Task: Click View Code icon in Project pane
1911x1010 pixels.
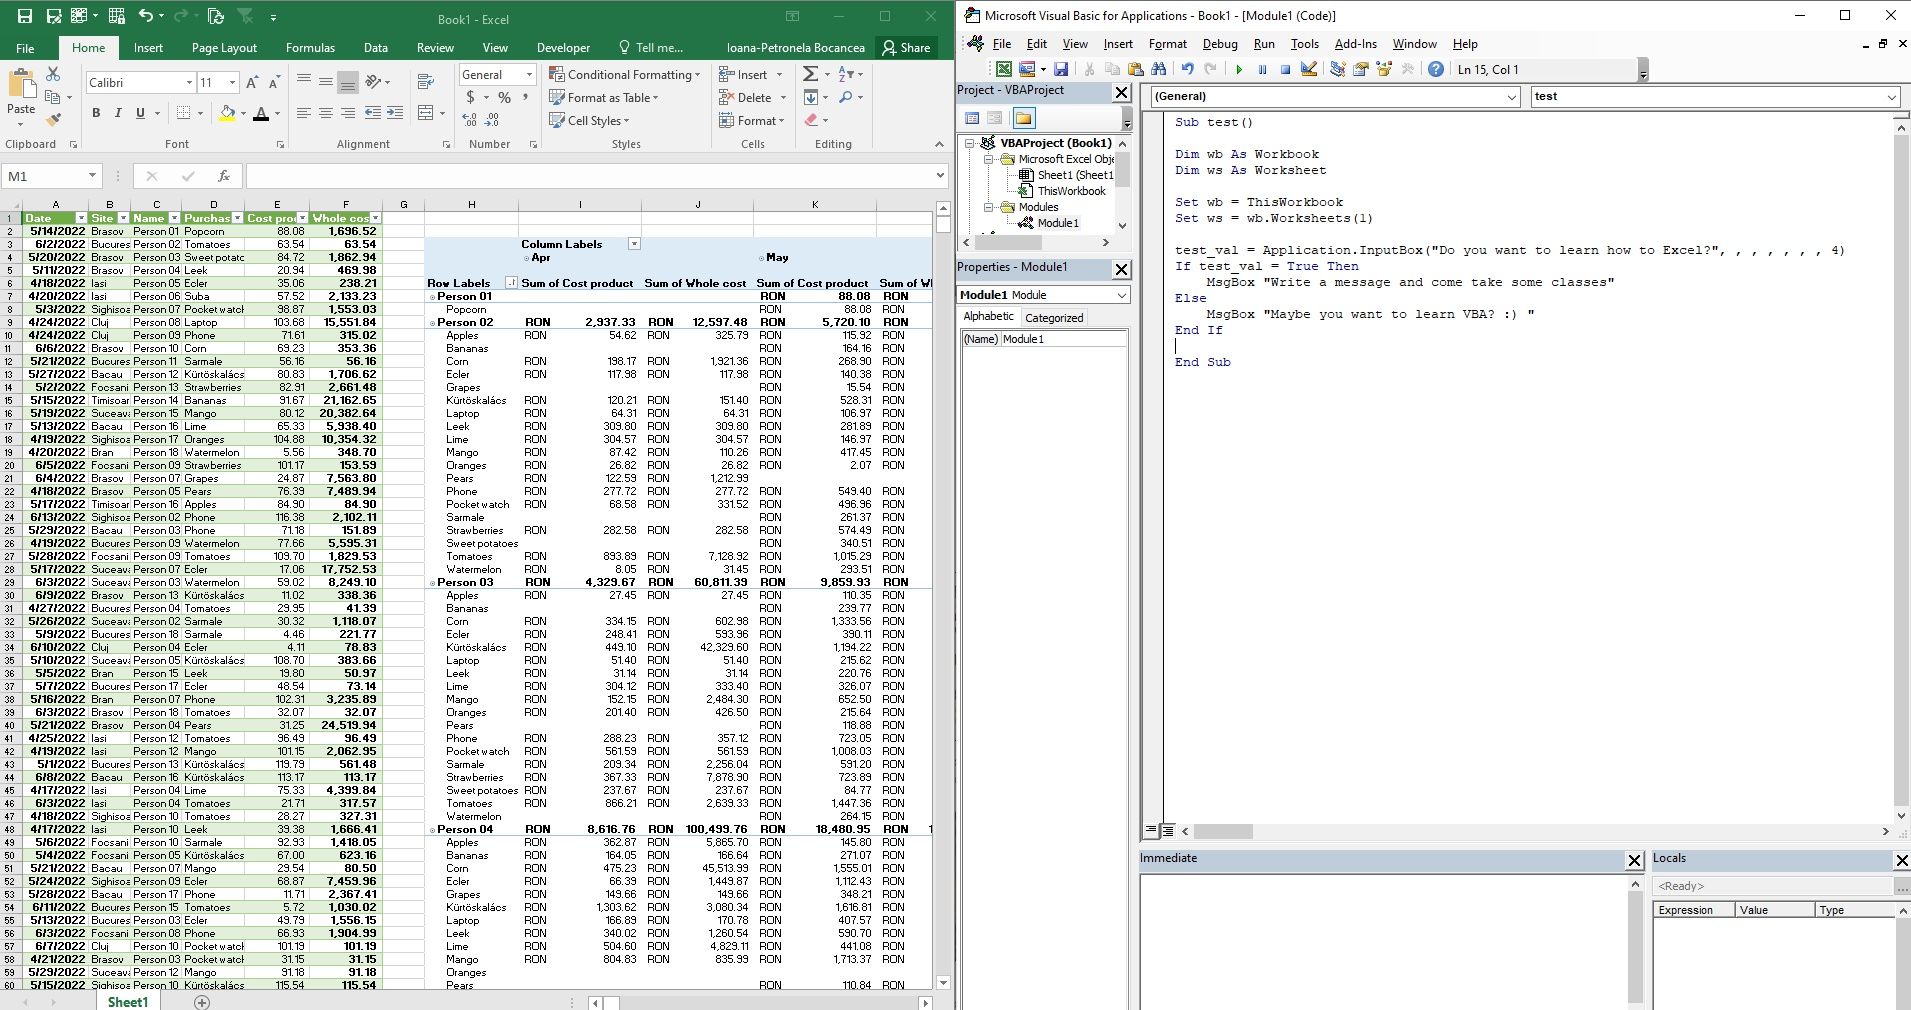Action: pos(972,118)
